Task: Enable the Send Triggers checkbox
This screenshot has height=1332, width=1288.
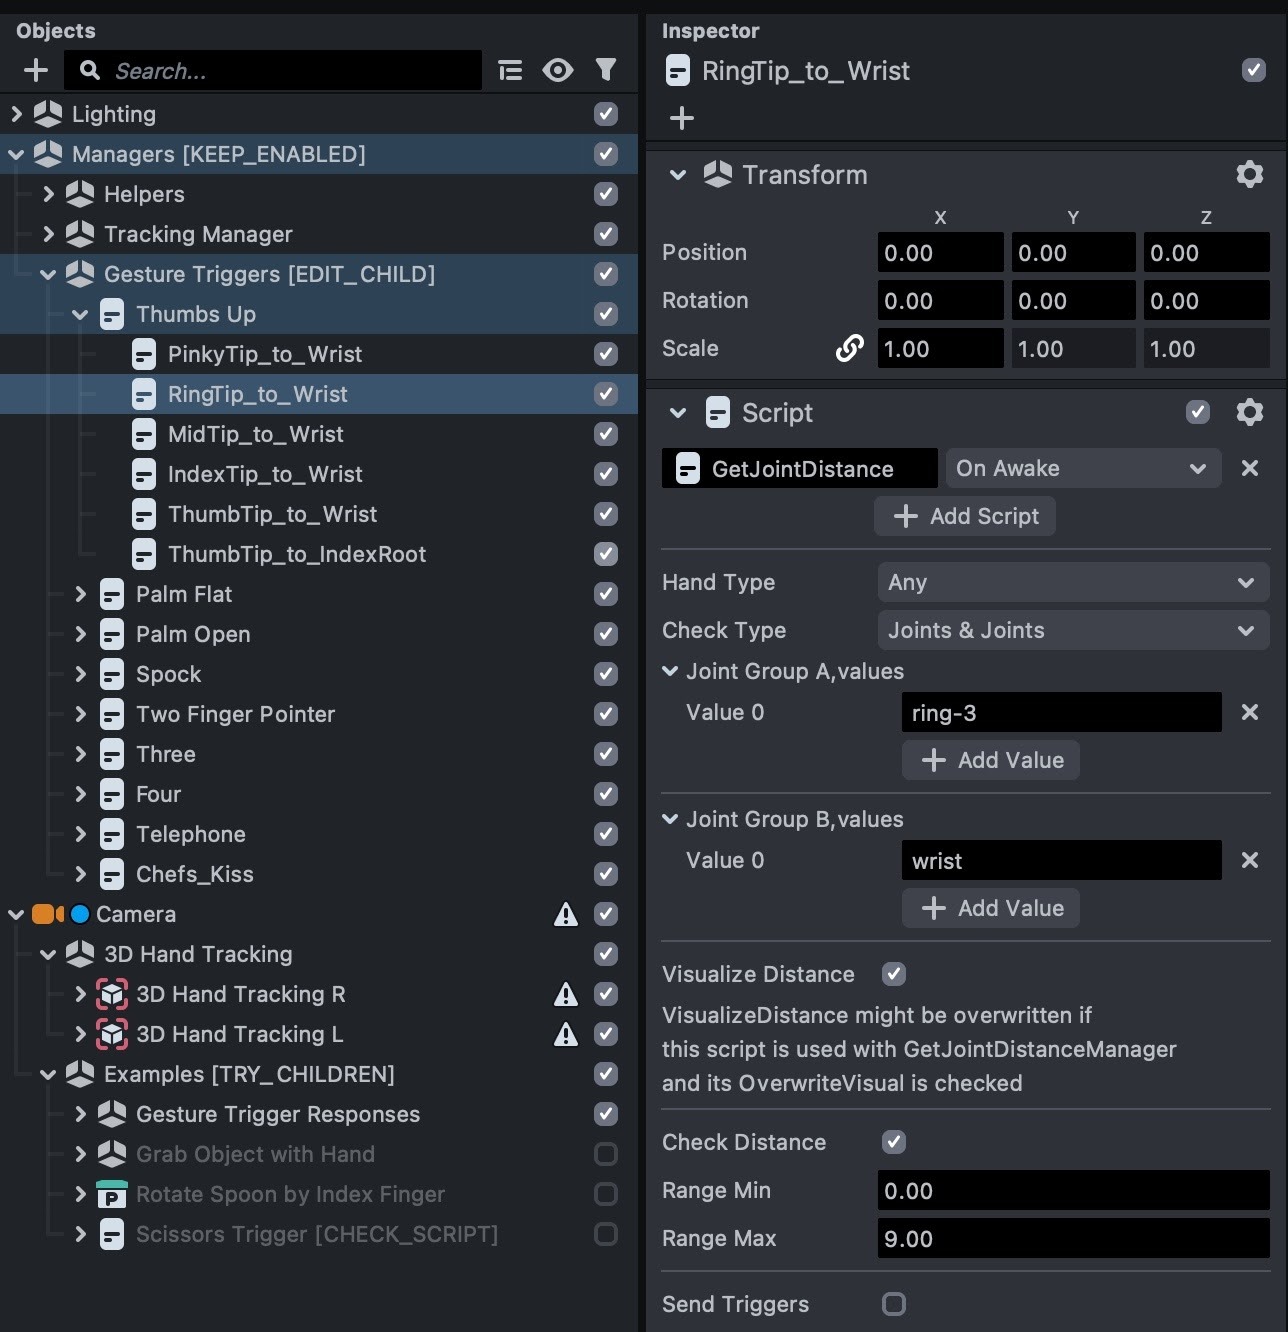Action: [894, 1304]
